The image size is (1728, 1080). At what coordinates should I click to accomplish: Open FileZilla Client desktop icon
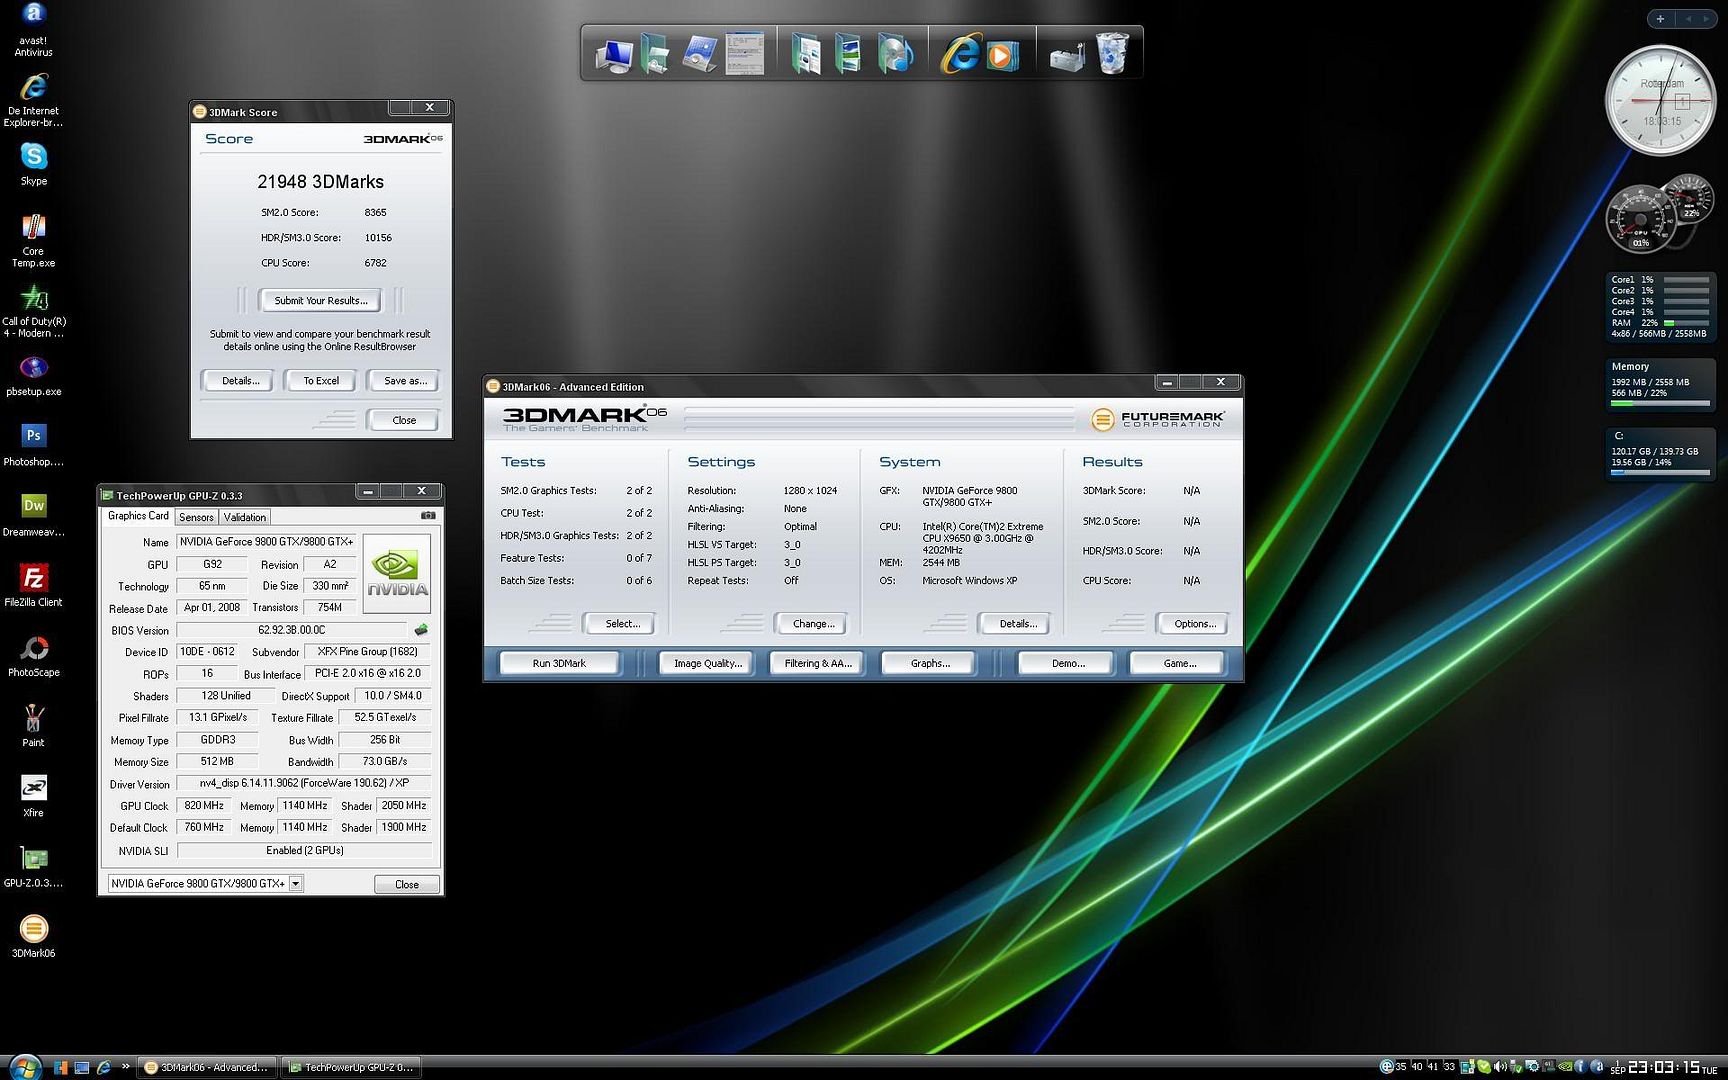(33, 585)
